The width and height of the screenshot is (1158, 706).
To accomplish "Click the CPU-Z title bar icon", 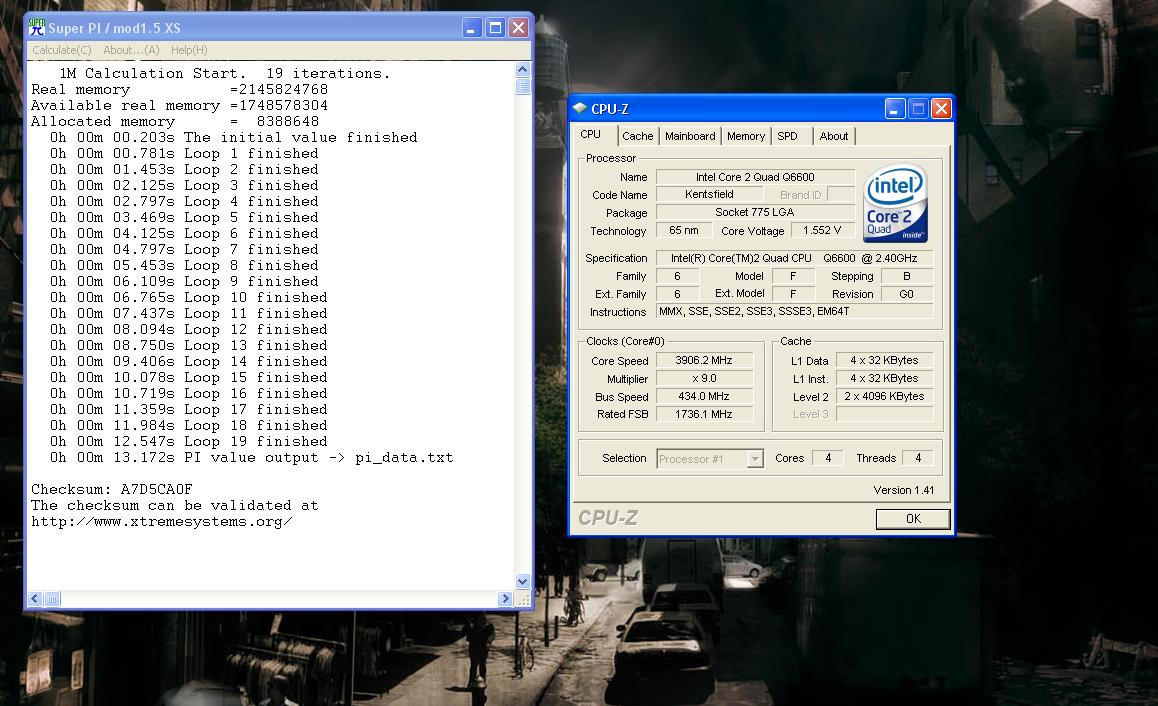I will pos(580,109).
